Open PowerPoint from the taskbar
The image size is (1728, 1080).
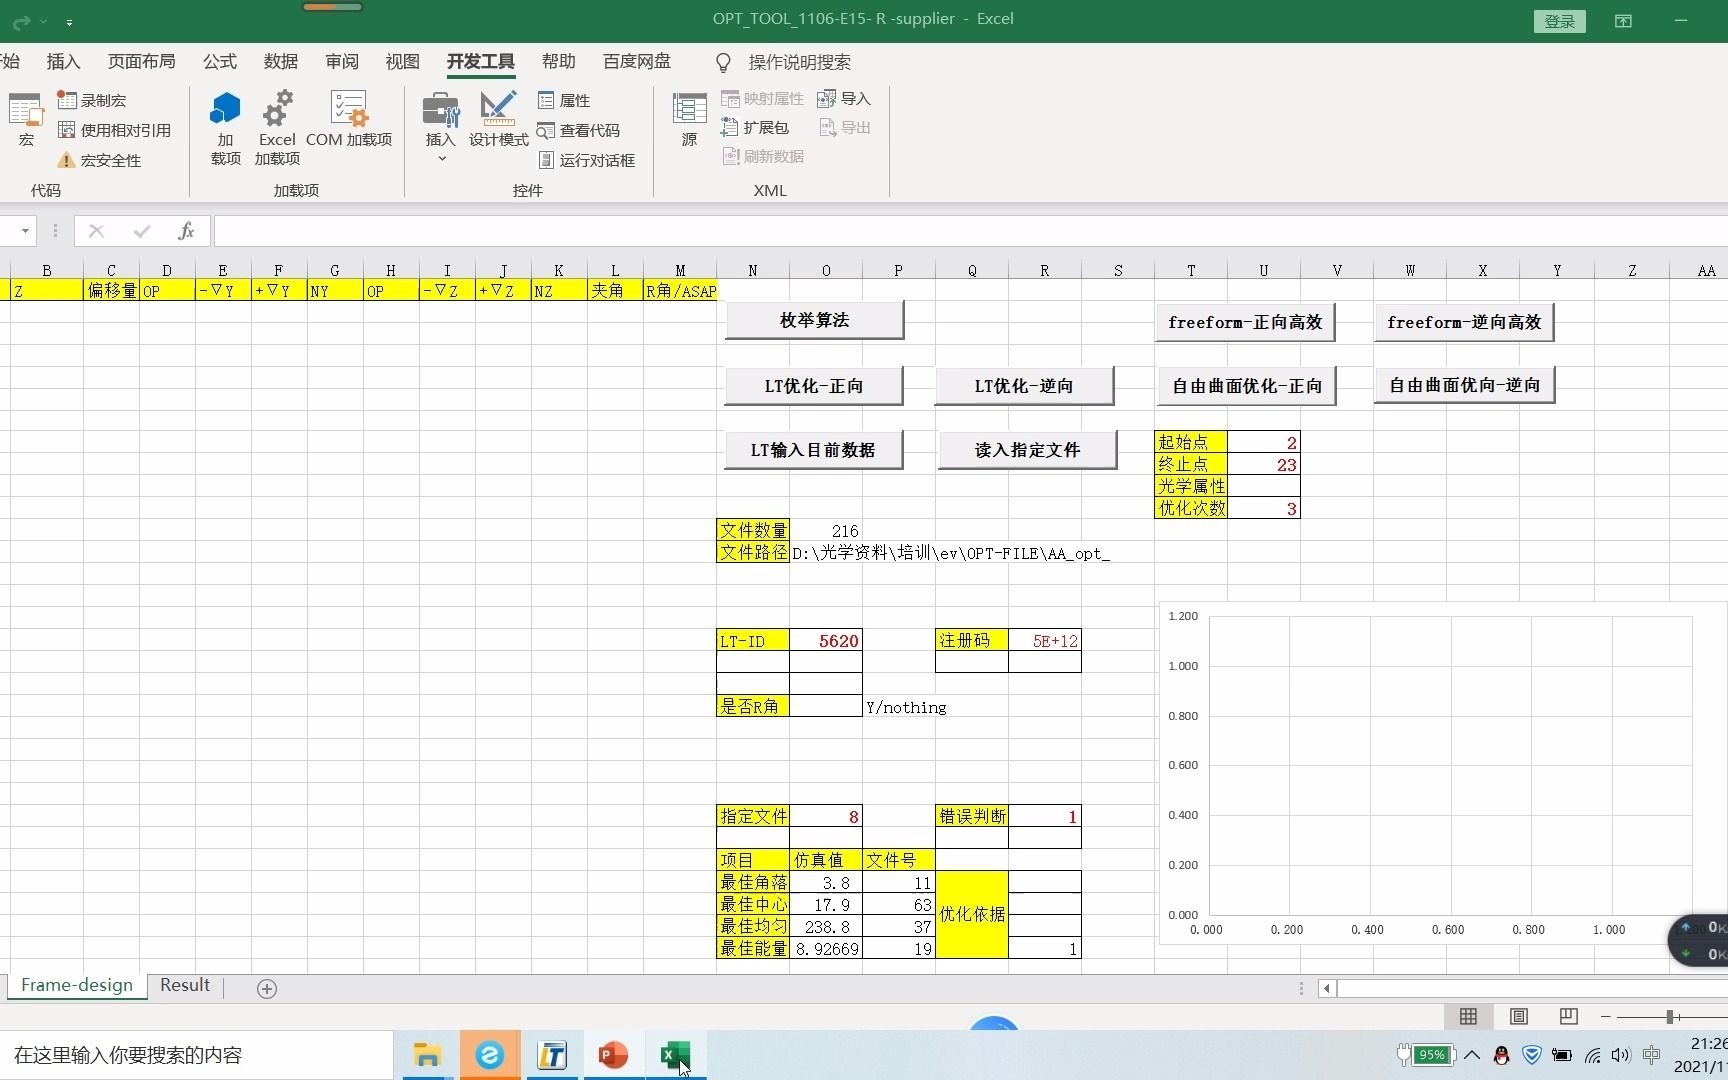point(613,1055)
